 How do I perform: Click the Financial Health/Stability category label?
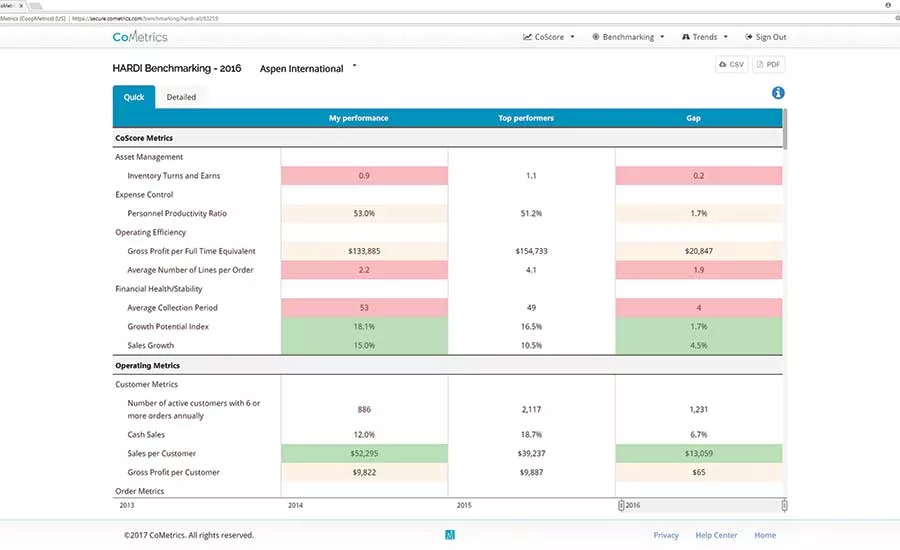click(x=159, y=289)
